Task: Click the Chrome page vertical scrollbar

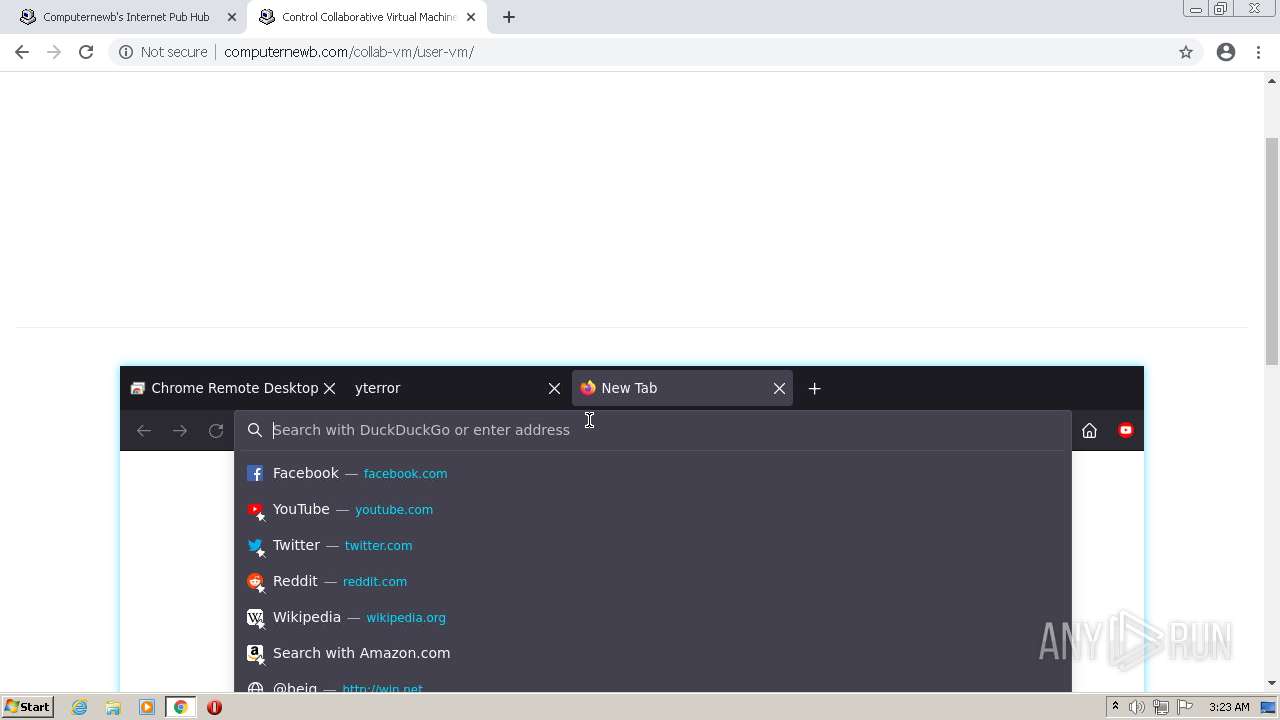Action: [x=1272, y=250]
